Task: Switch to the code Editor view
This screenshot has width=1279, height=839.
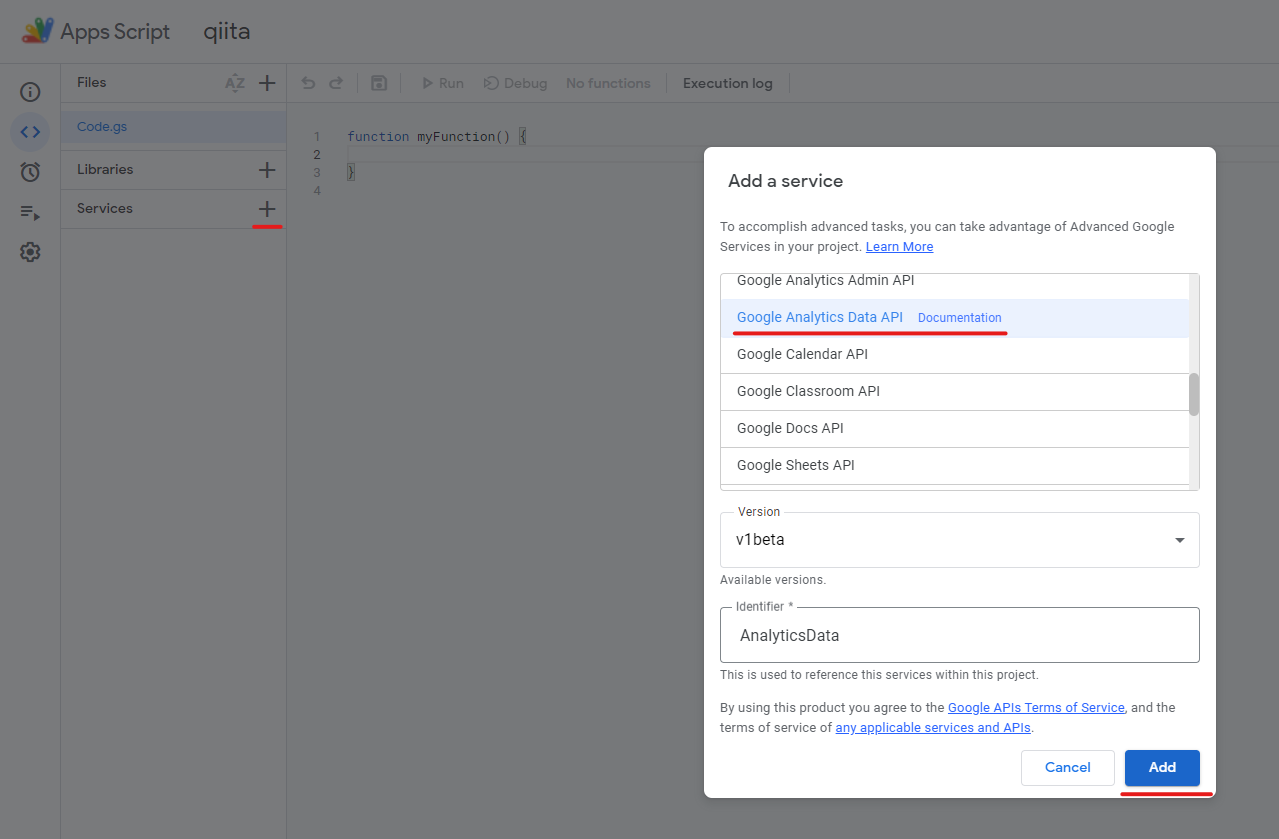Action: coord(29,131)
